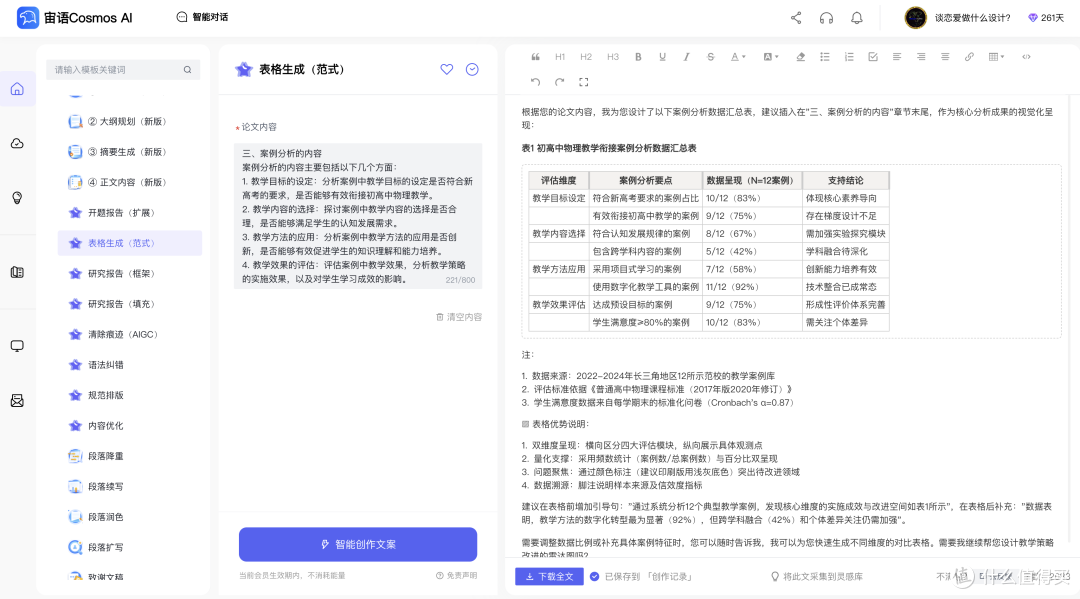The width and height of the screenshot is (1080, 599).
Task: Select 语法纠错 template
Action: 129,365
